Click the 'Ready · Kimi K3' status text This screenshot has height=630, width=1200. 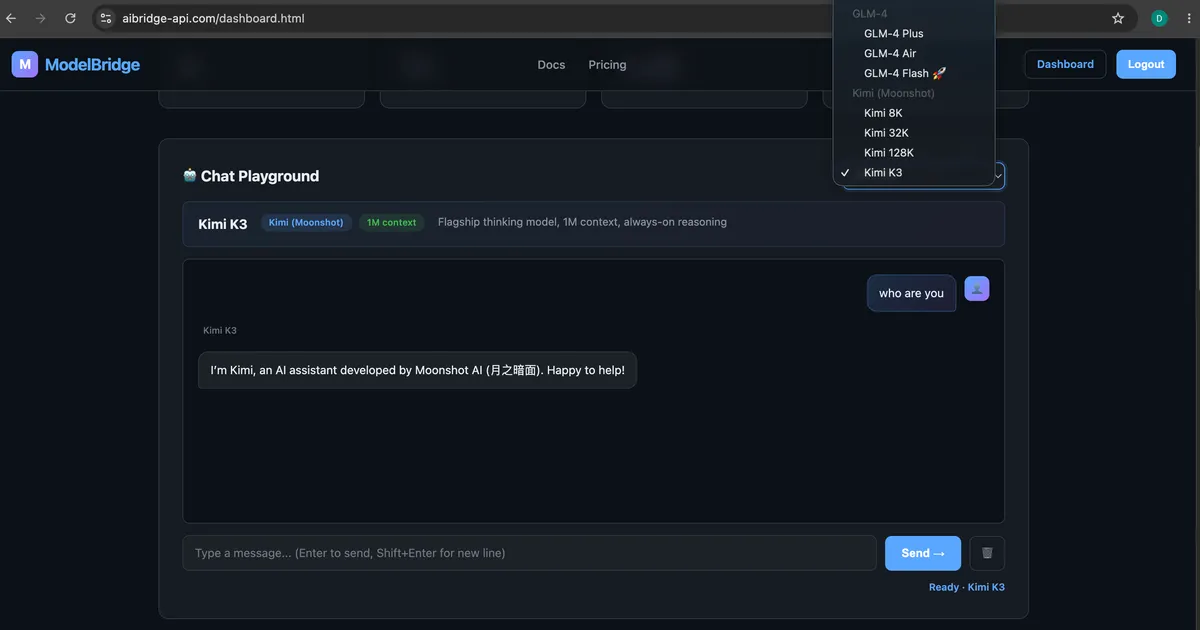tap(966, 587)
